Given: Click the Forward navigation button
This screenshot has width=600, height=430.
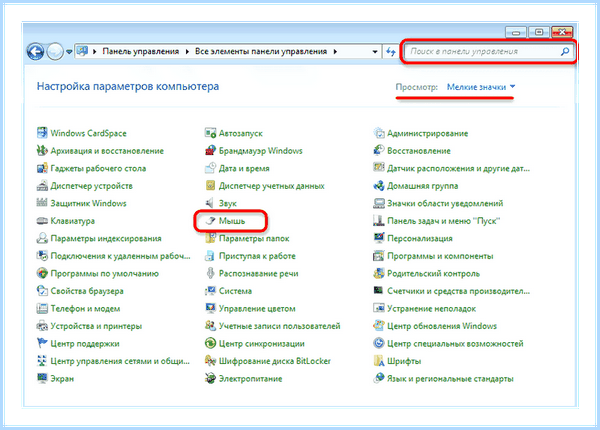Looking at the screenshot, I should (55, 51).
